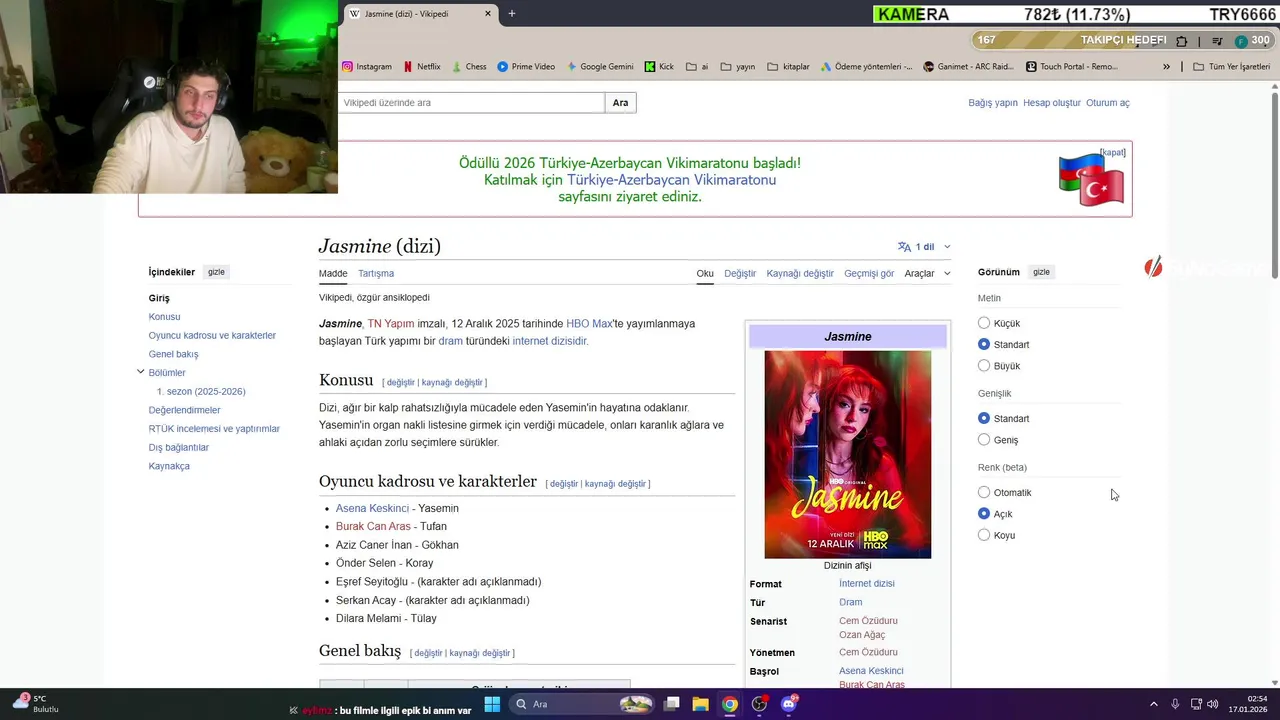Open the HBO Max link in intro
This screenshot has width=1280, height=720.
589,324
